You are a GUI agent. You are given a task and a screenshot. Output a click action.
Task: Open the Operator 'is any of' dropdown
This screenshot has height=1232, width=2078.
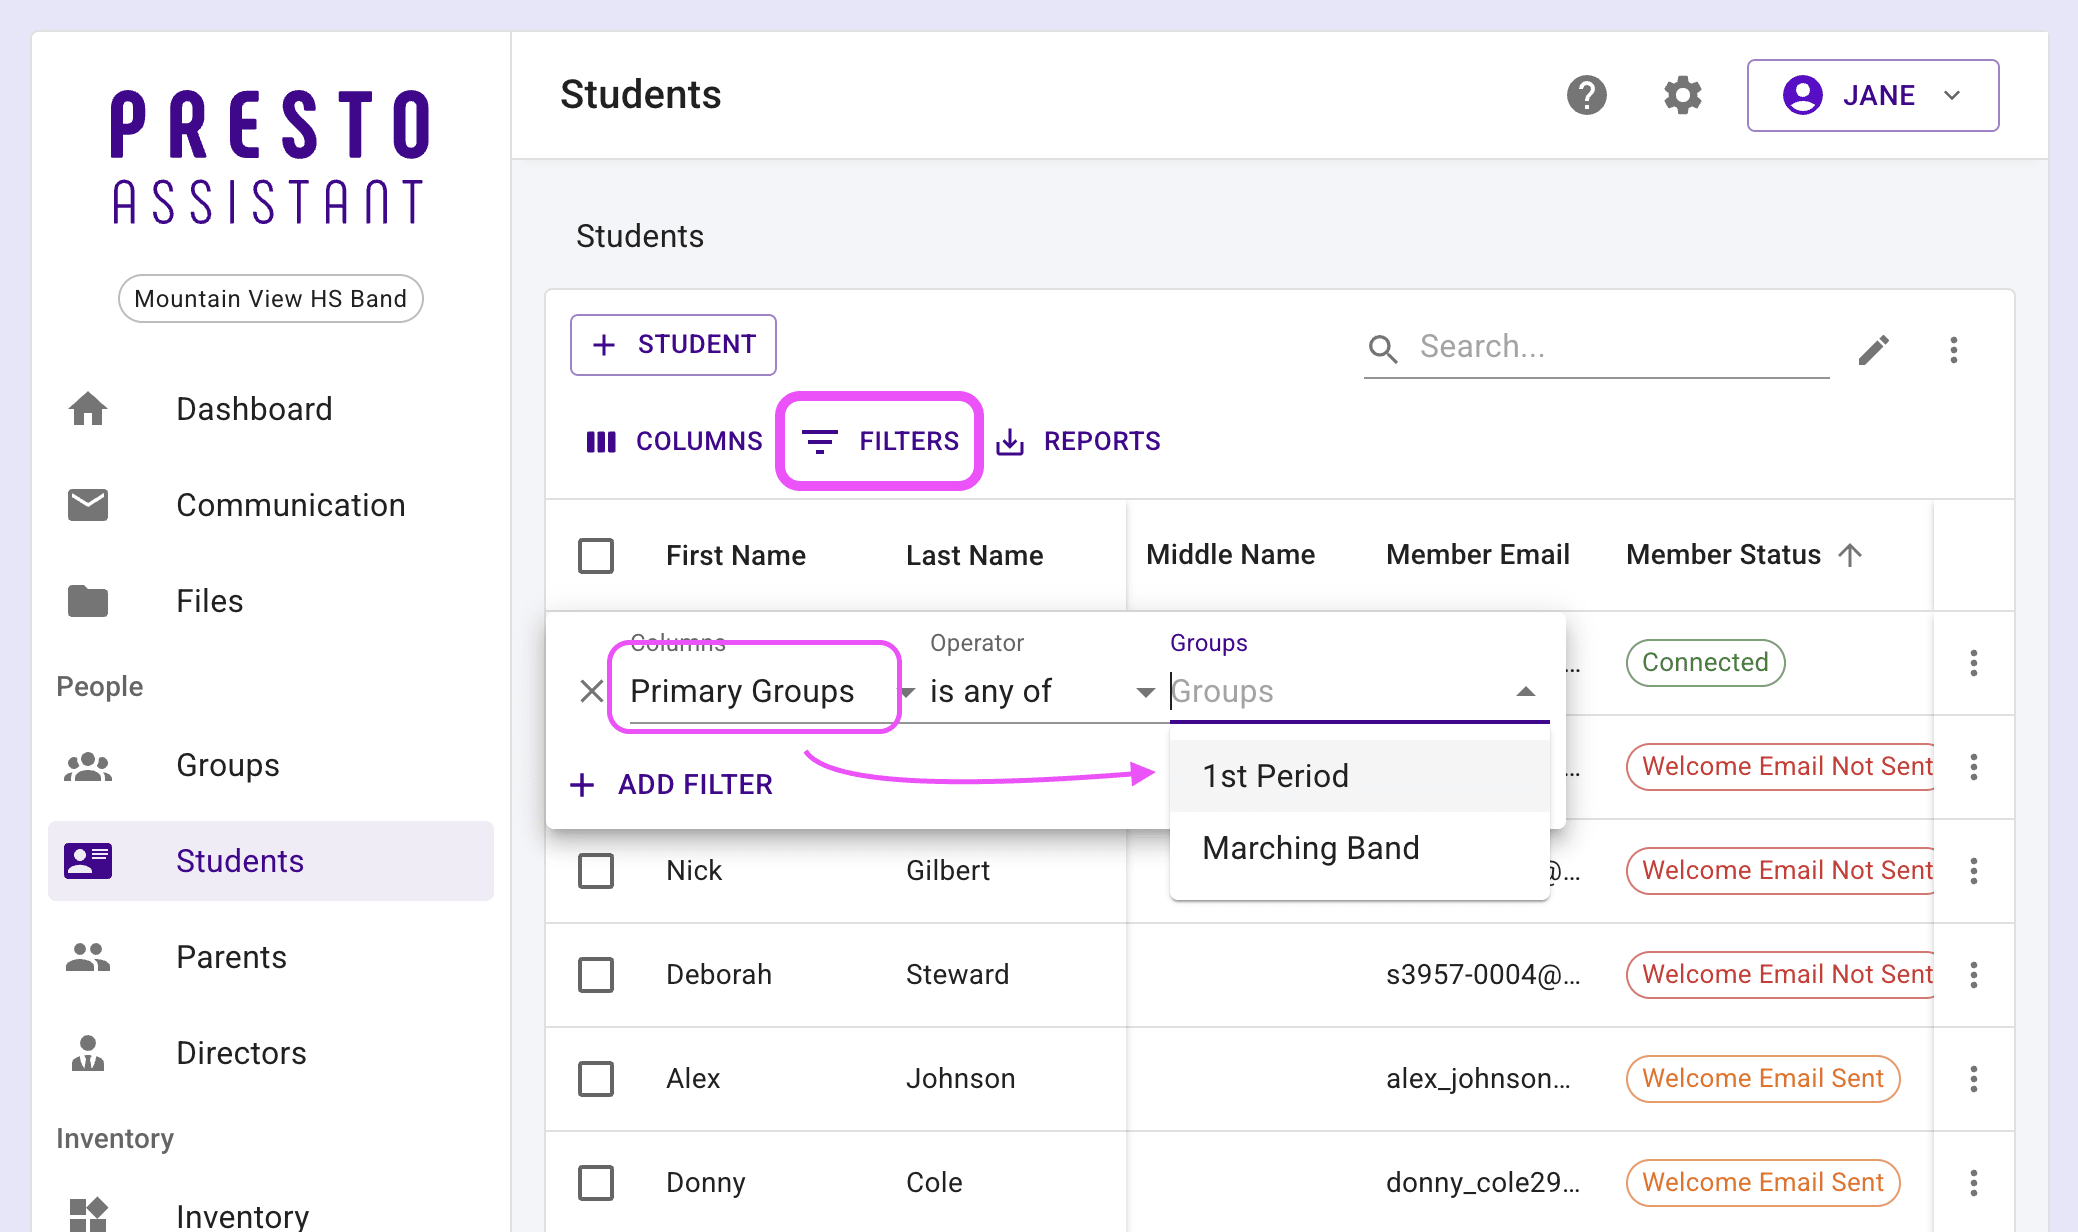click(1040, 691)
